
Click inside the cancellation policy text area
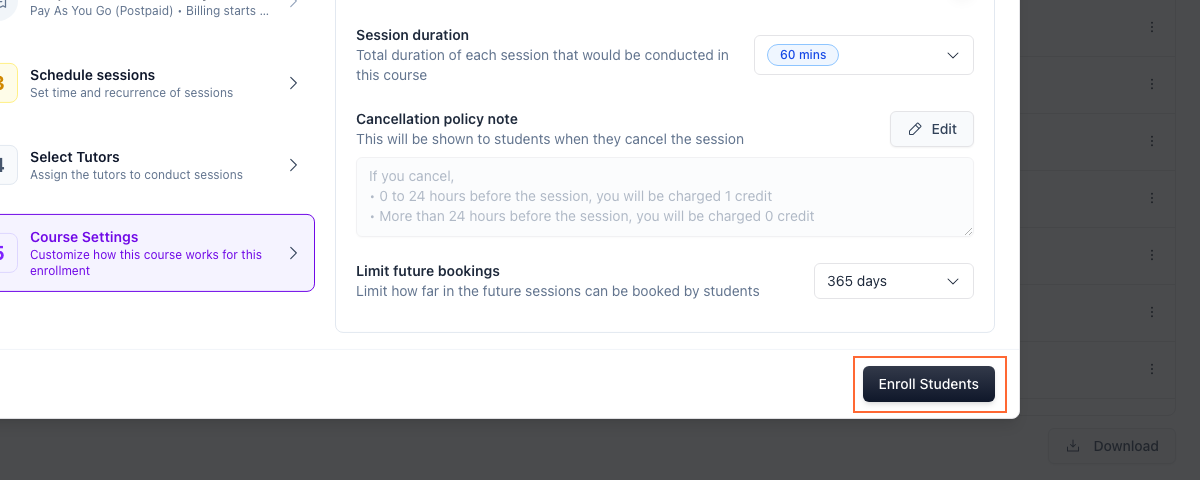(x=665, y=197)
